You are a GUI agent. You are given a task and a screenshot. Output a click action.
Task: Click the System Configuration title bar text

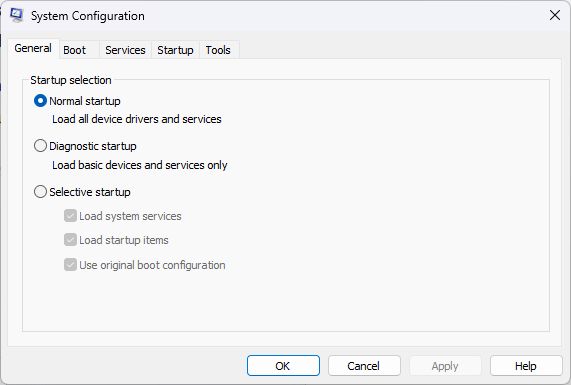(88, 16)
